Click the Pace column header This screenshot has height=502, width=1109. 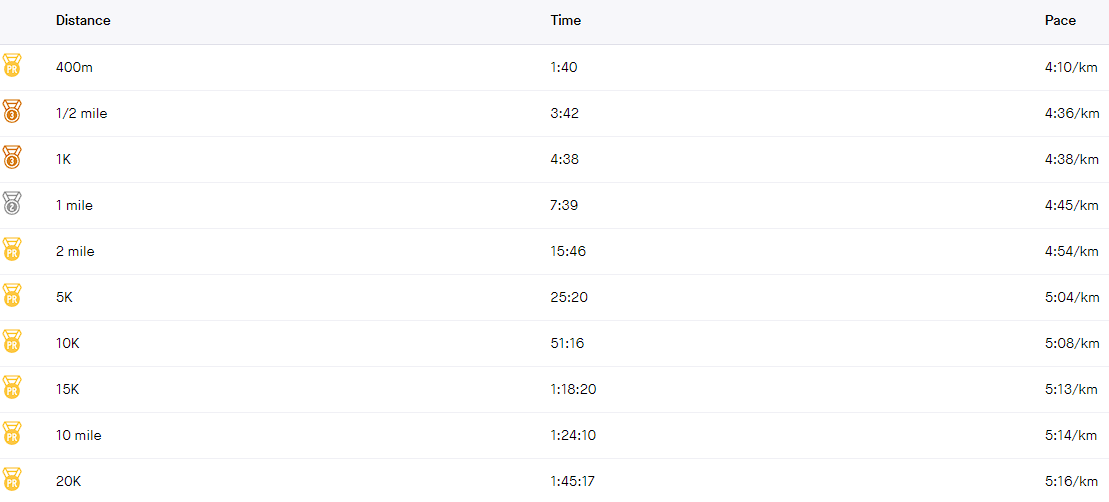coord(1060,21)
